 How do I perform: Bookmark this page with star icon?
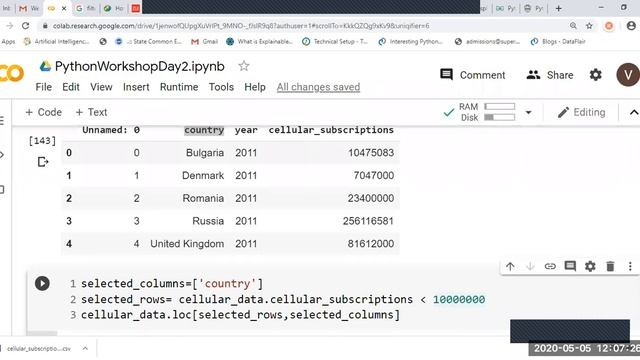click(589, 26)
